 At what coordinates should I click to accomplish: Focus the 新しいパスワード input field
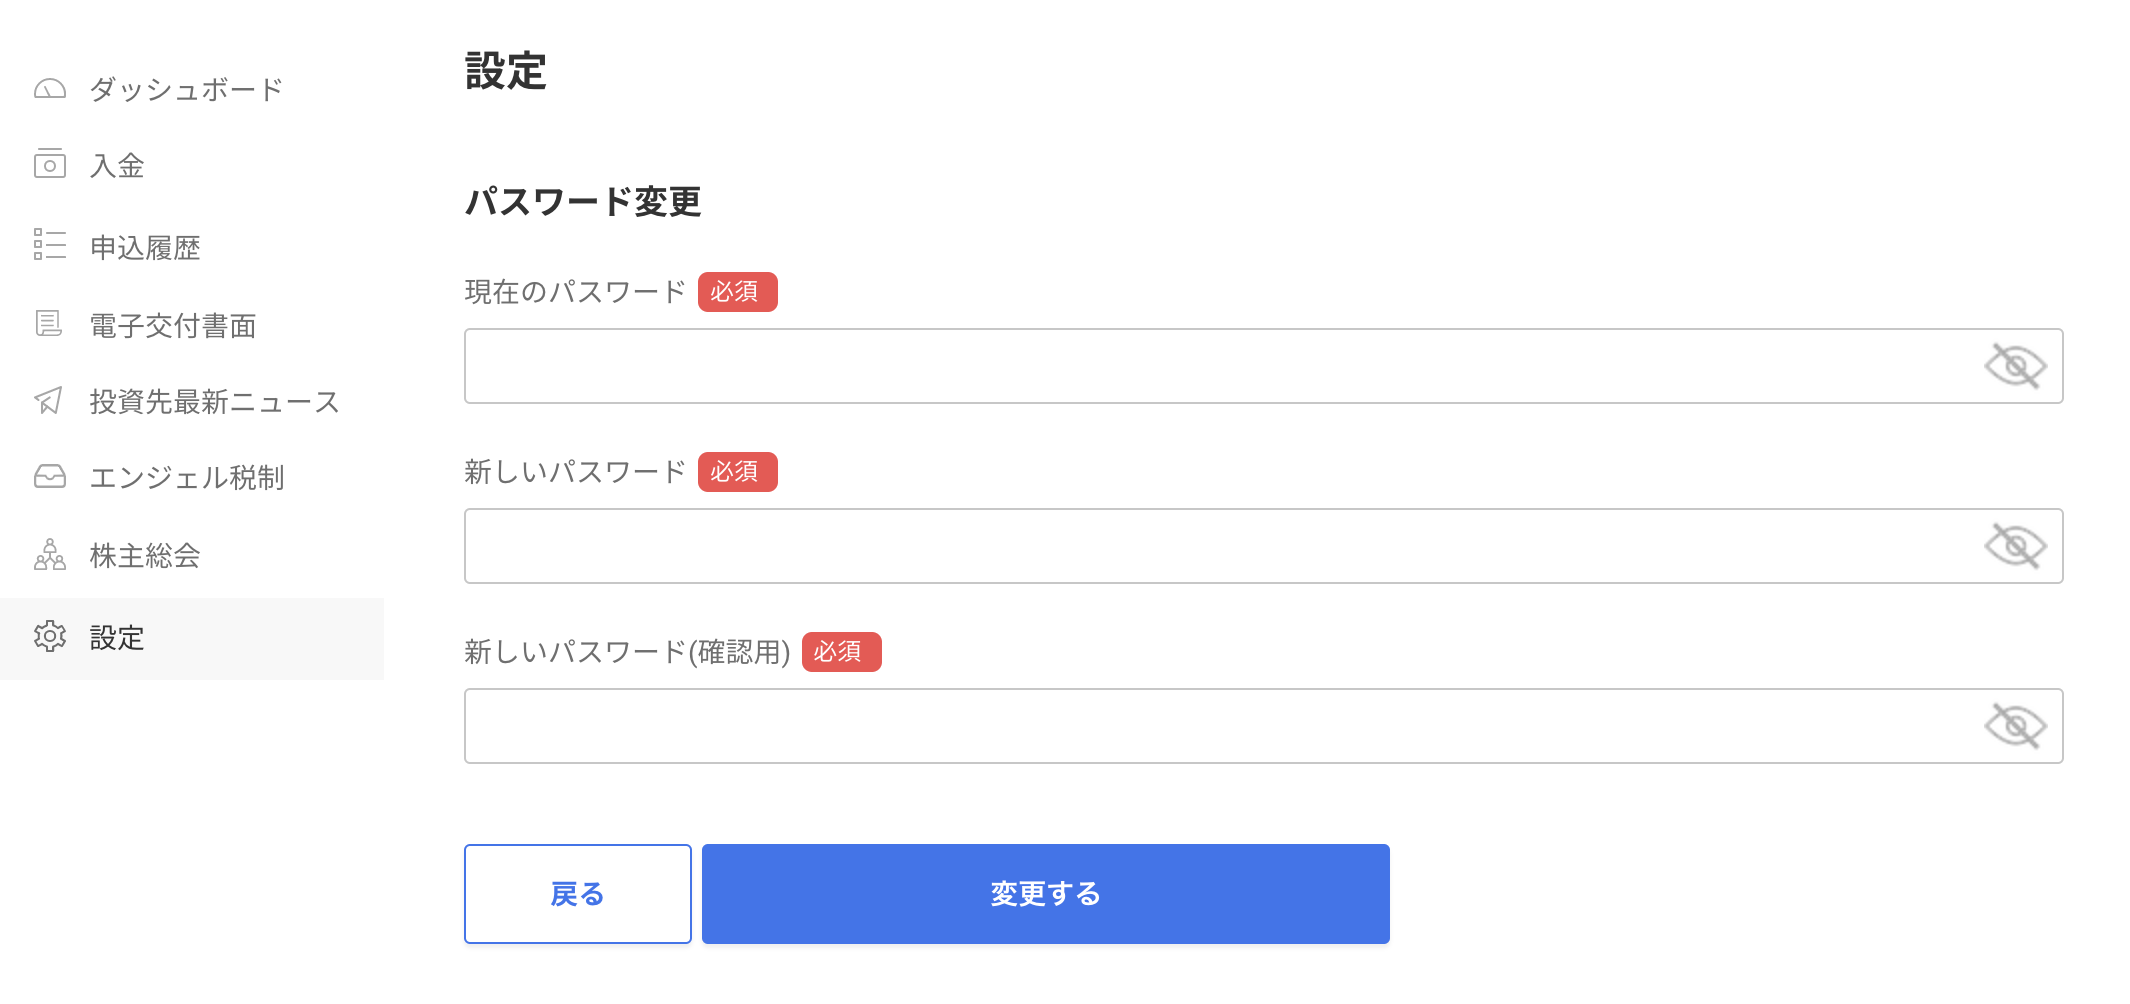(1264, 546)
